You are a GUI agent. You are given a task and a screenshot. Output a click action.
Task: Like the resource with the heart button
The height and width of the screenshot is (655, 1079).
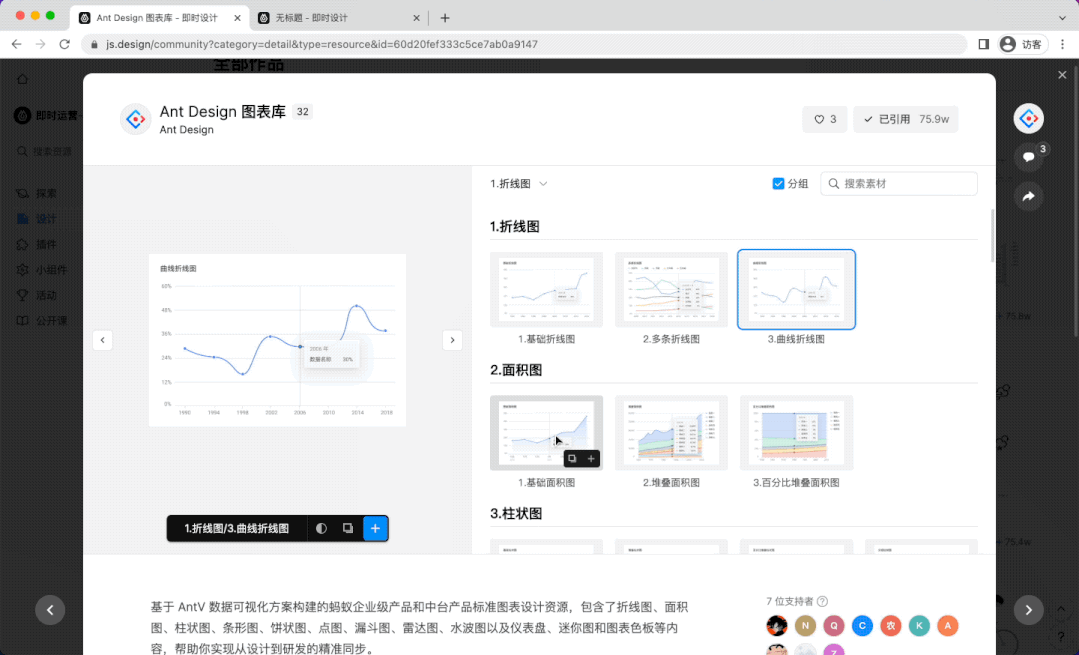[x=824, y=119]
